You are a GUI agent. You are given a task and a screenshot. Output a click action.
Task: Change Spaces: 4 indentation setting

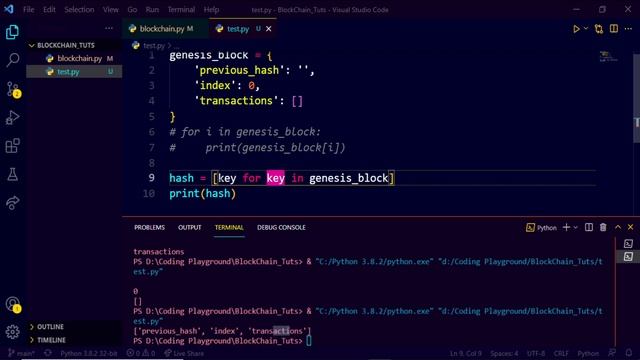pyautogui.click(x=504, y=353)
